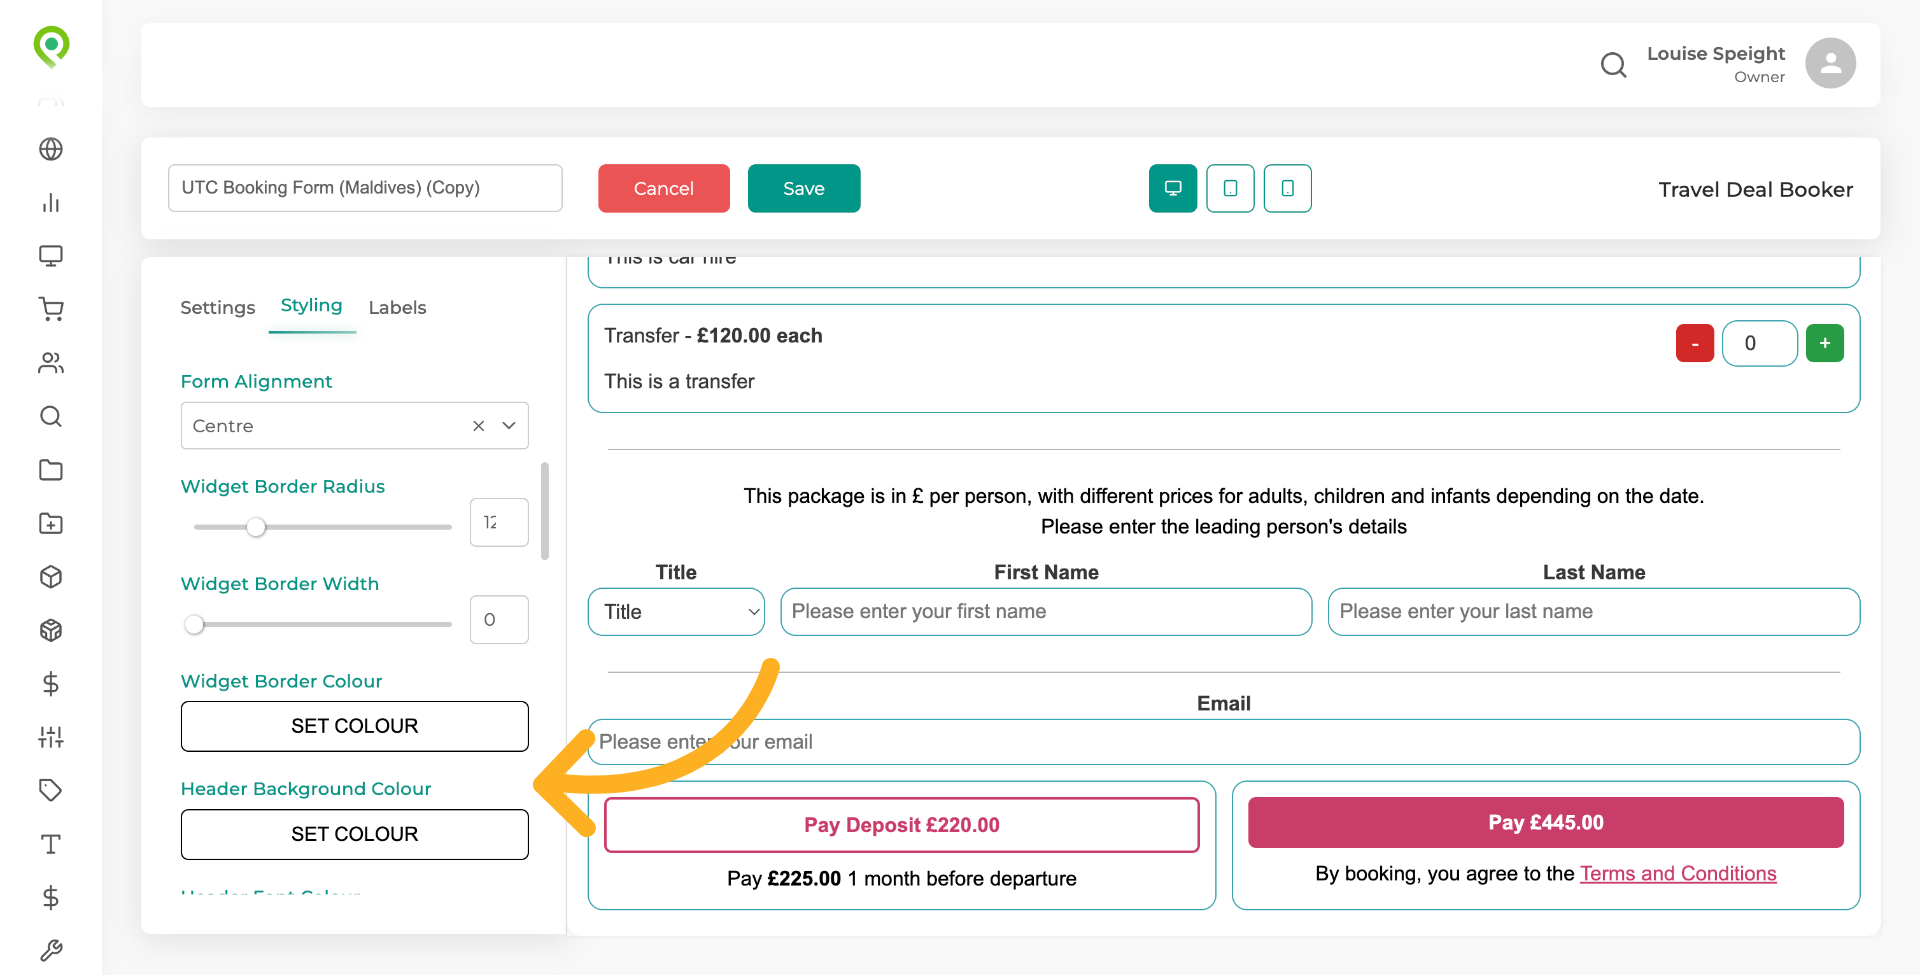Open the folder sidebar icon
This screenshot has height=975, width=1920.
point(51,470)
